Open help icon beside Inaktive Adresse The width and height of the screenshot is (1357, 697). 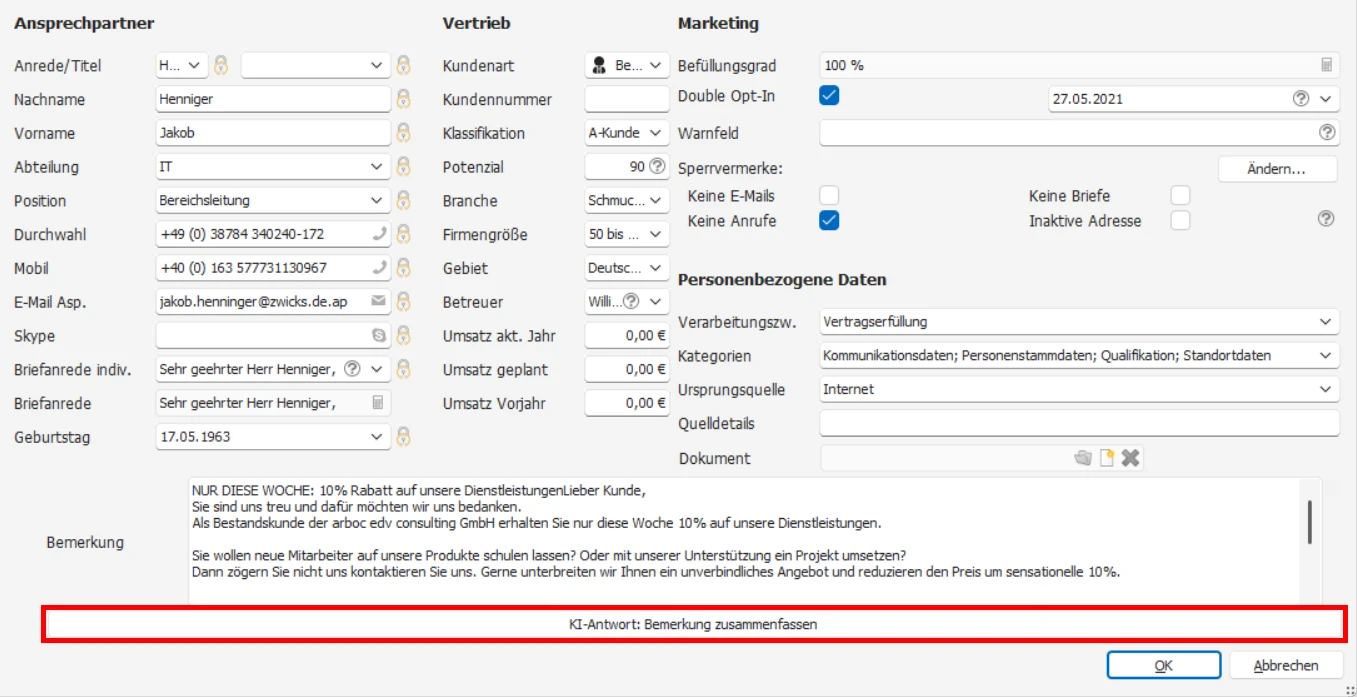tap(1326, 218)
